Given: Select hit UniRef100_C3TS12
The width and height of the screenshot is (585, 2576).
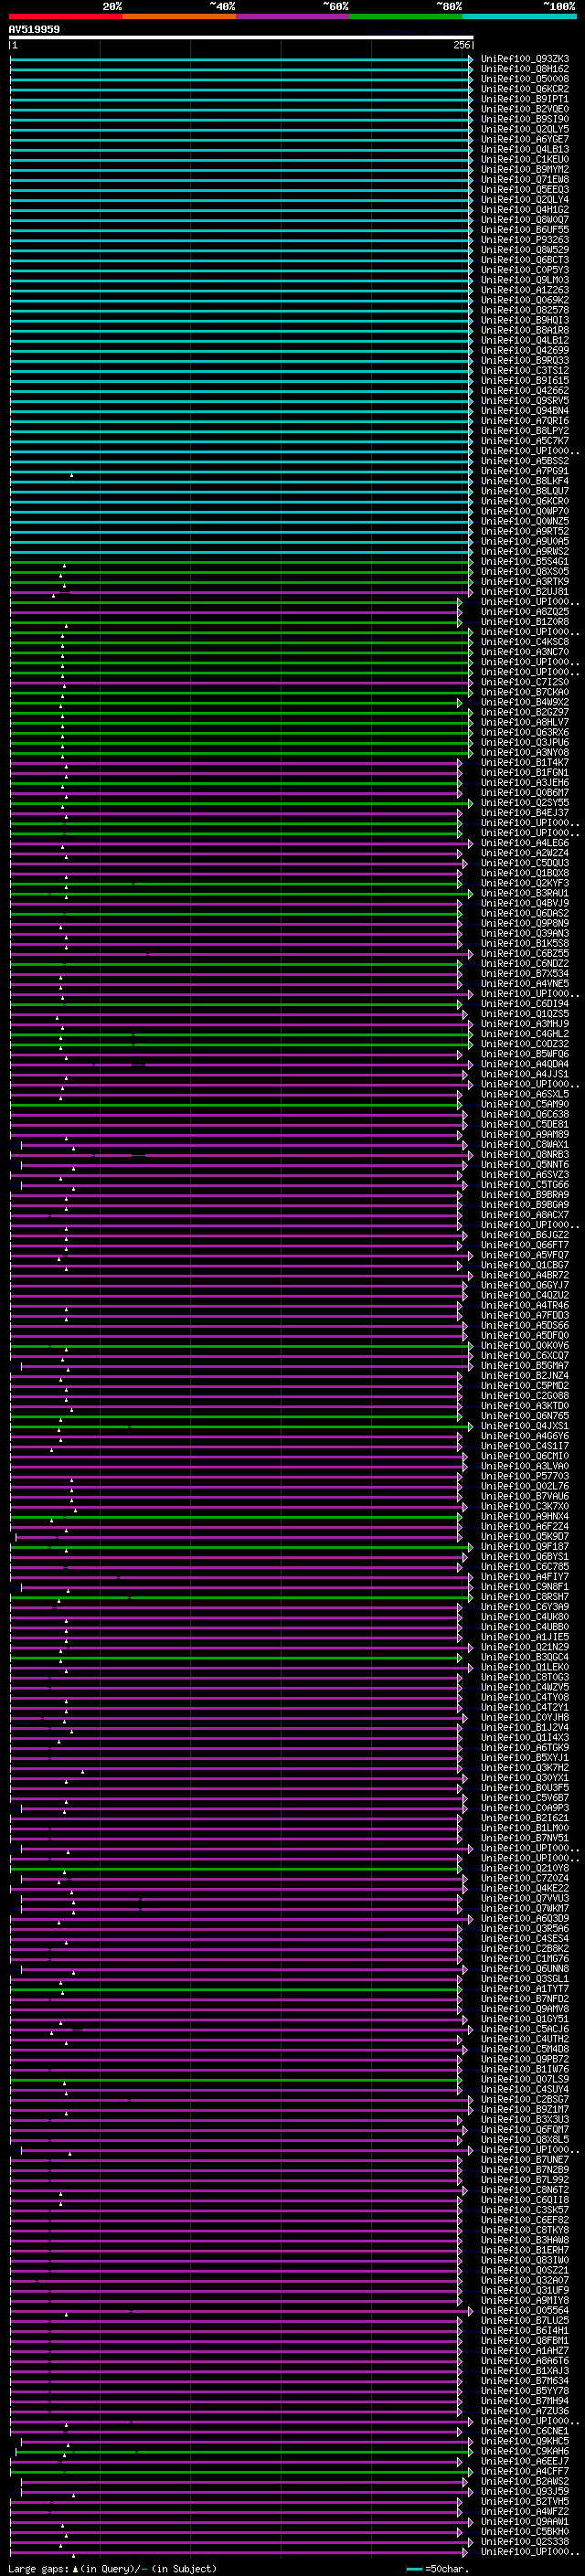Looking at the screenshot, I should pyautogui.click(x=525, y=370).
